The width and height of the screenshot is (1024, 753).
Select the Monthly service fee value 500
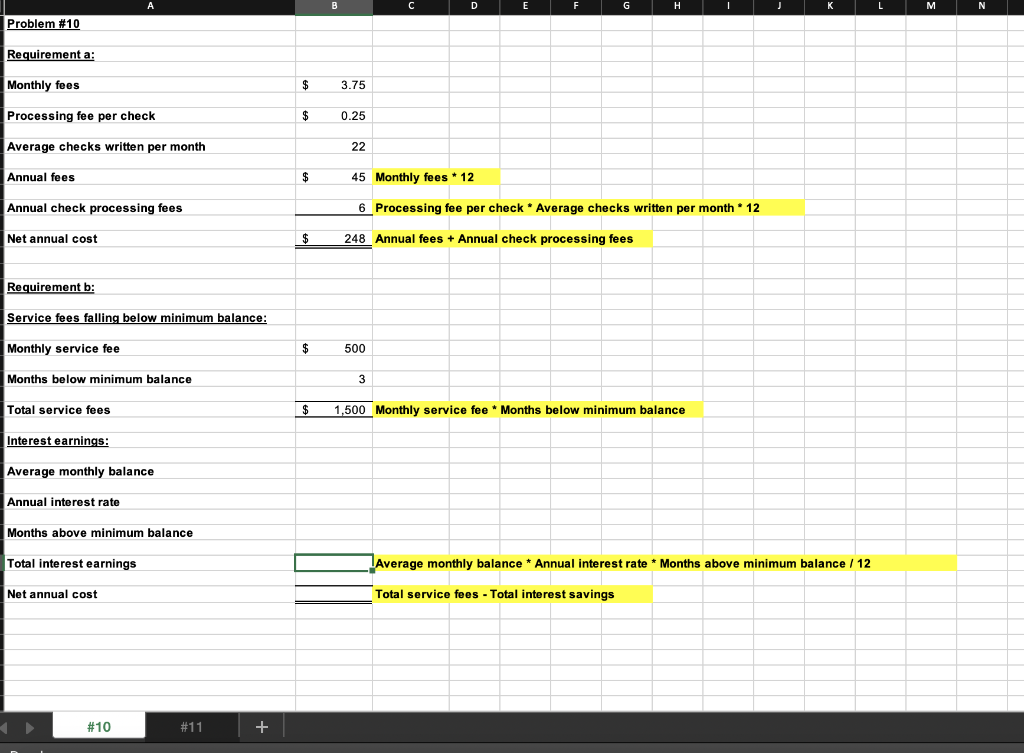pyautogui.click(x=334, y=348)
